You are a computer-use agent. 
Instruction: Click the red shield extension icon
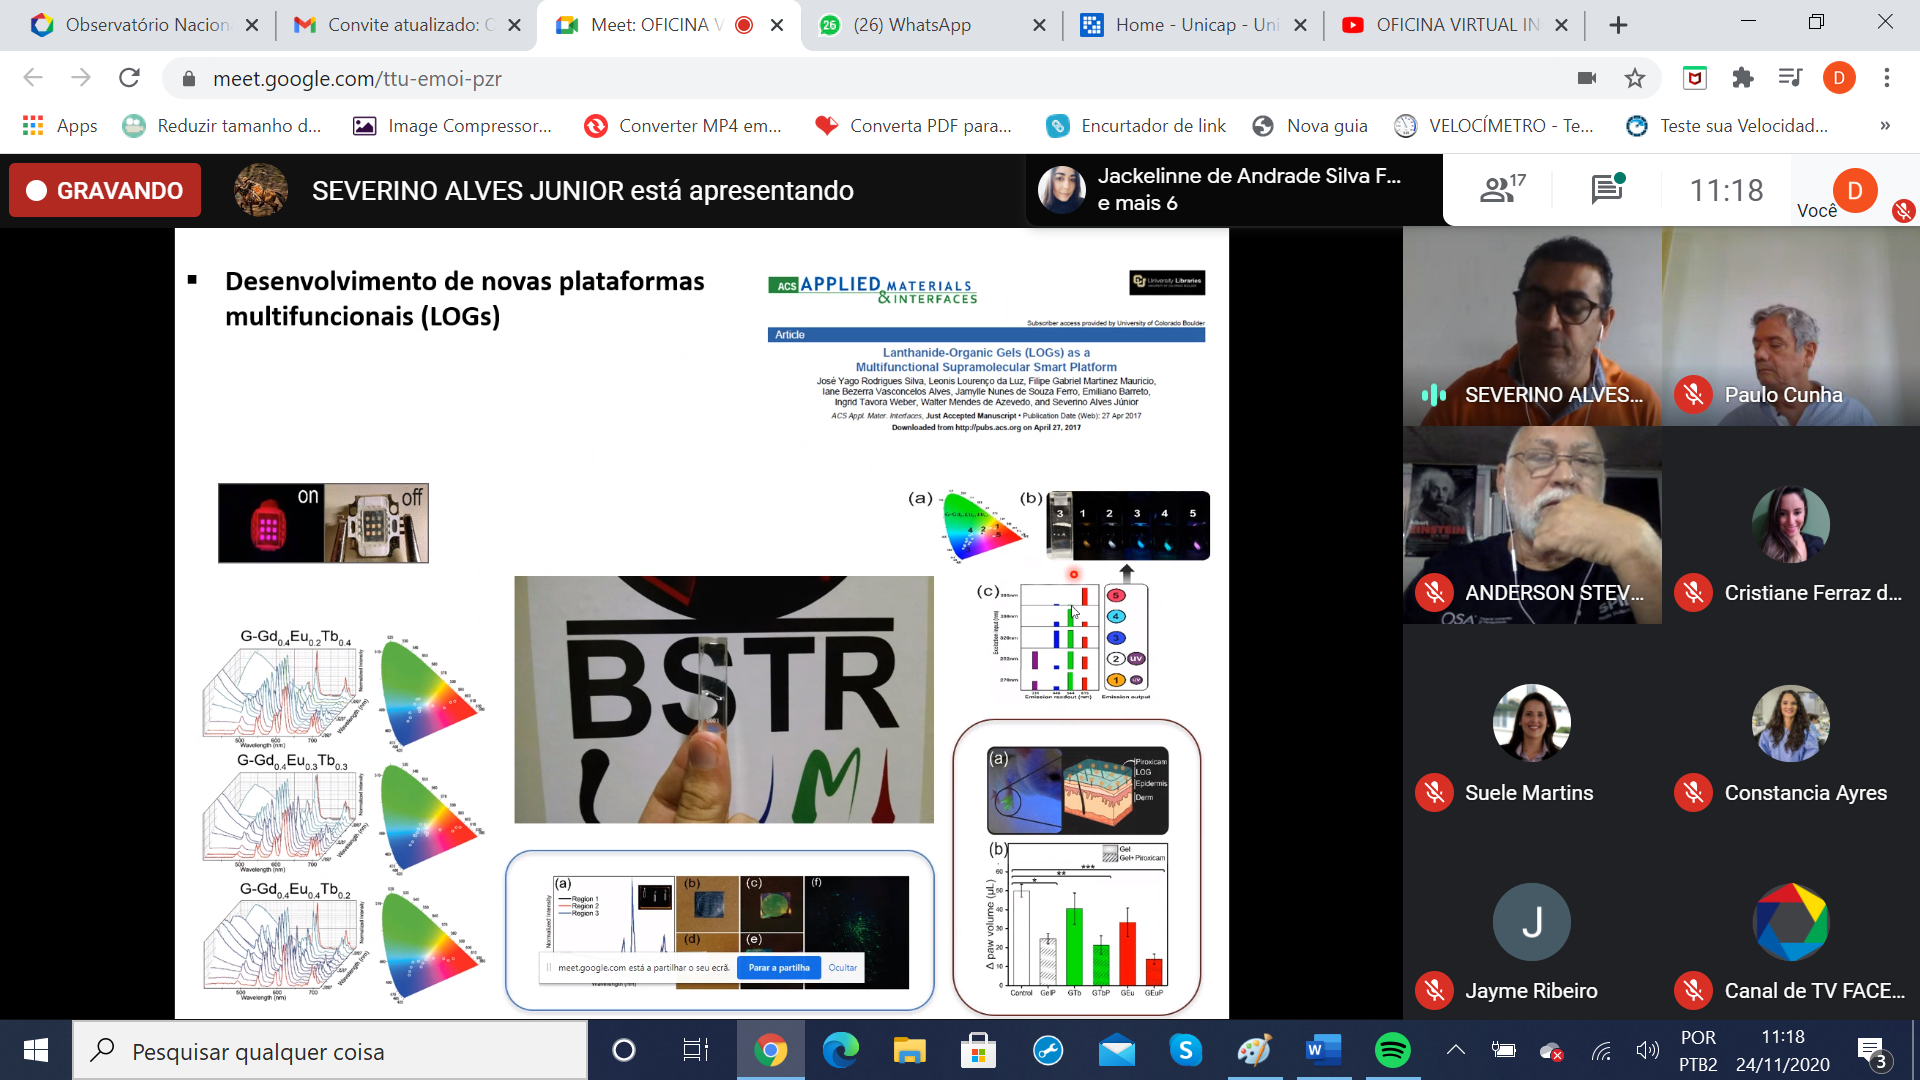(x=1695, y=78)
